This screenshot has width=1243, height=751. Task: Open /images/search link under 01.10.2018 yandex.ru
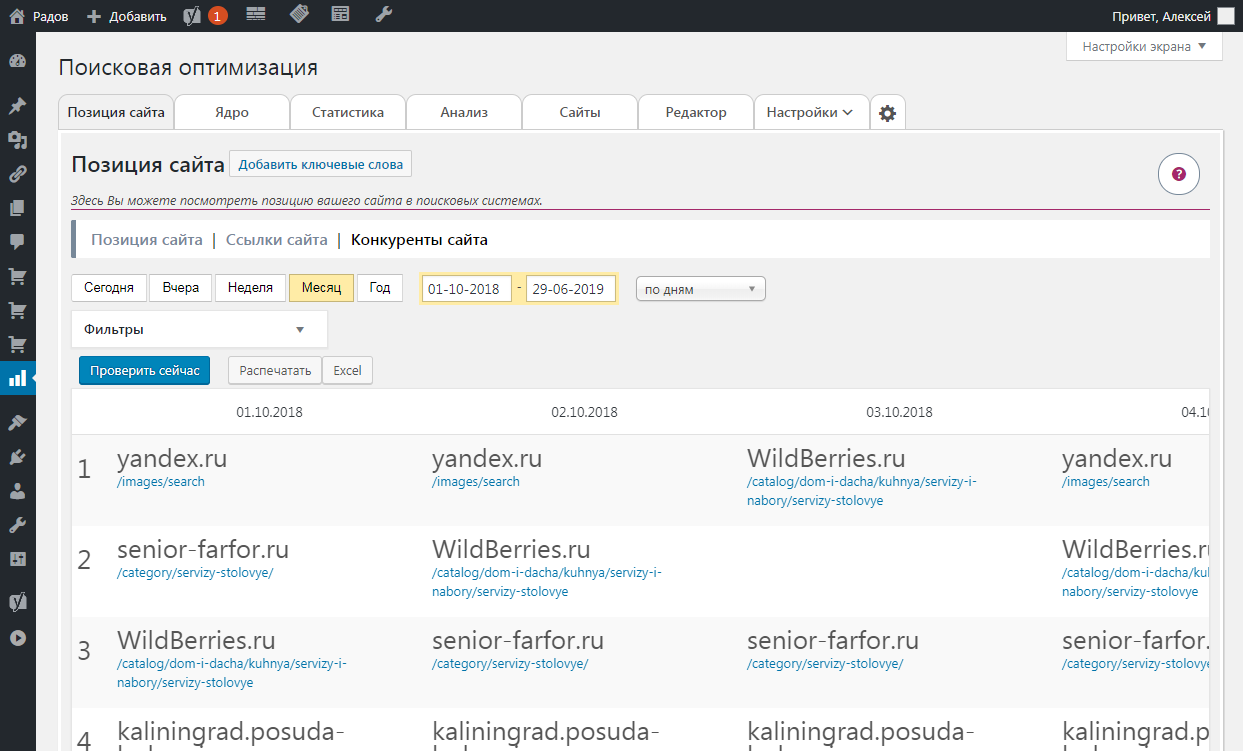click(161, 482)
